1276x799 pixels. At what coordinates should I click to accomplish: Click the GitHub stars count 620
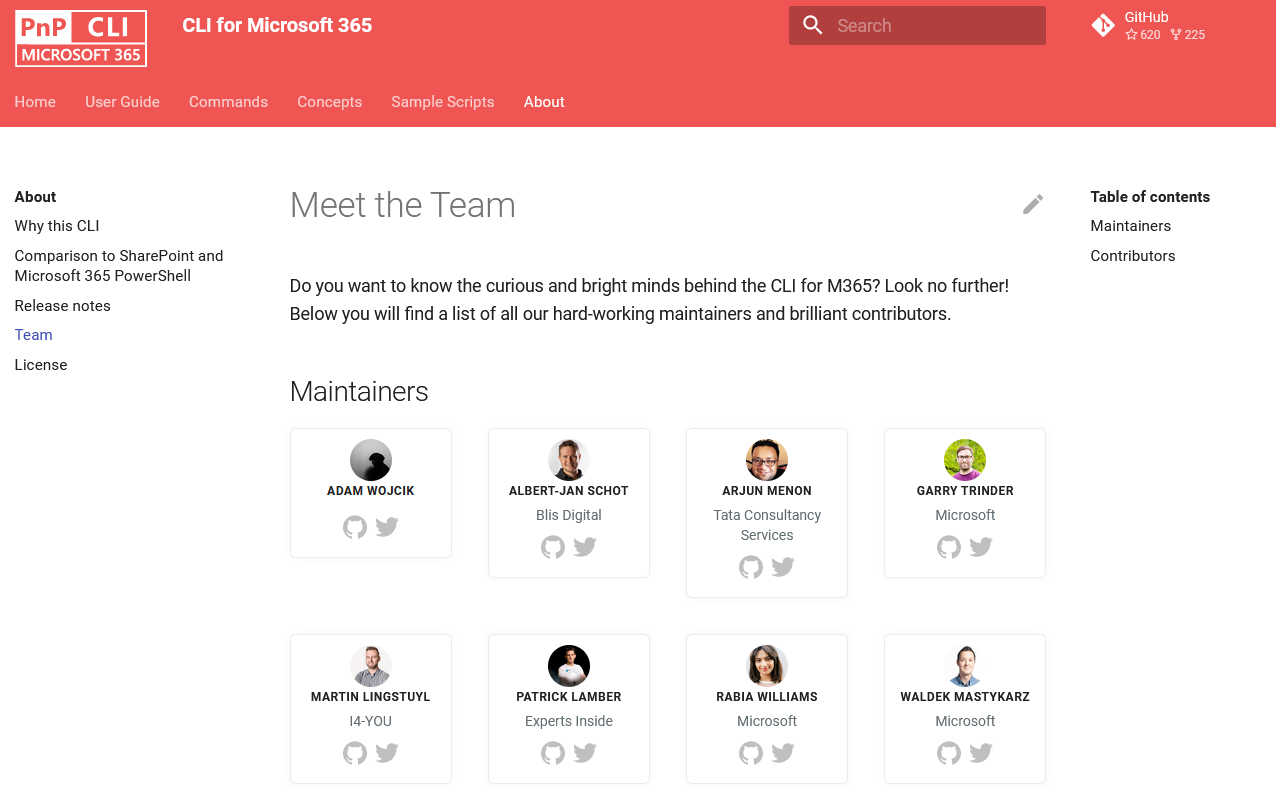1143,35
